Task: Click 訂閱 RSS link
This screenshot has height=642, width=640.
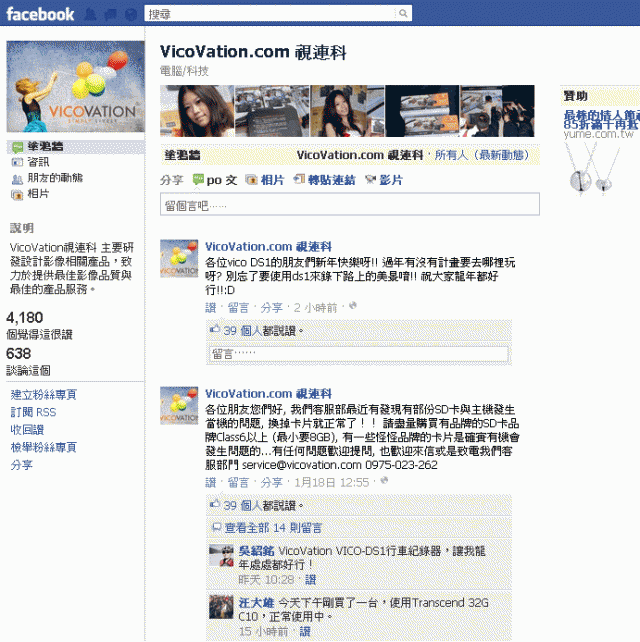Action: pyautogui.click(x=33, y=412)
